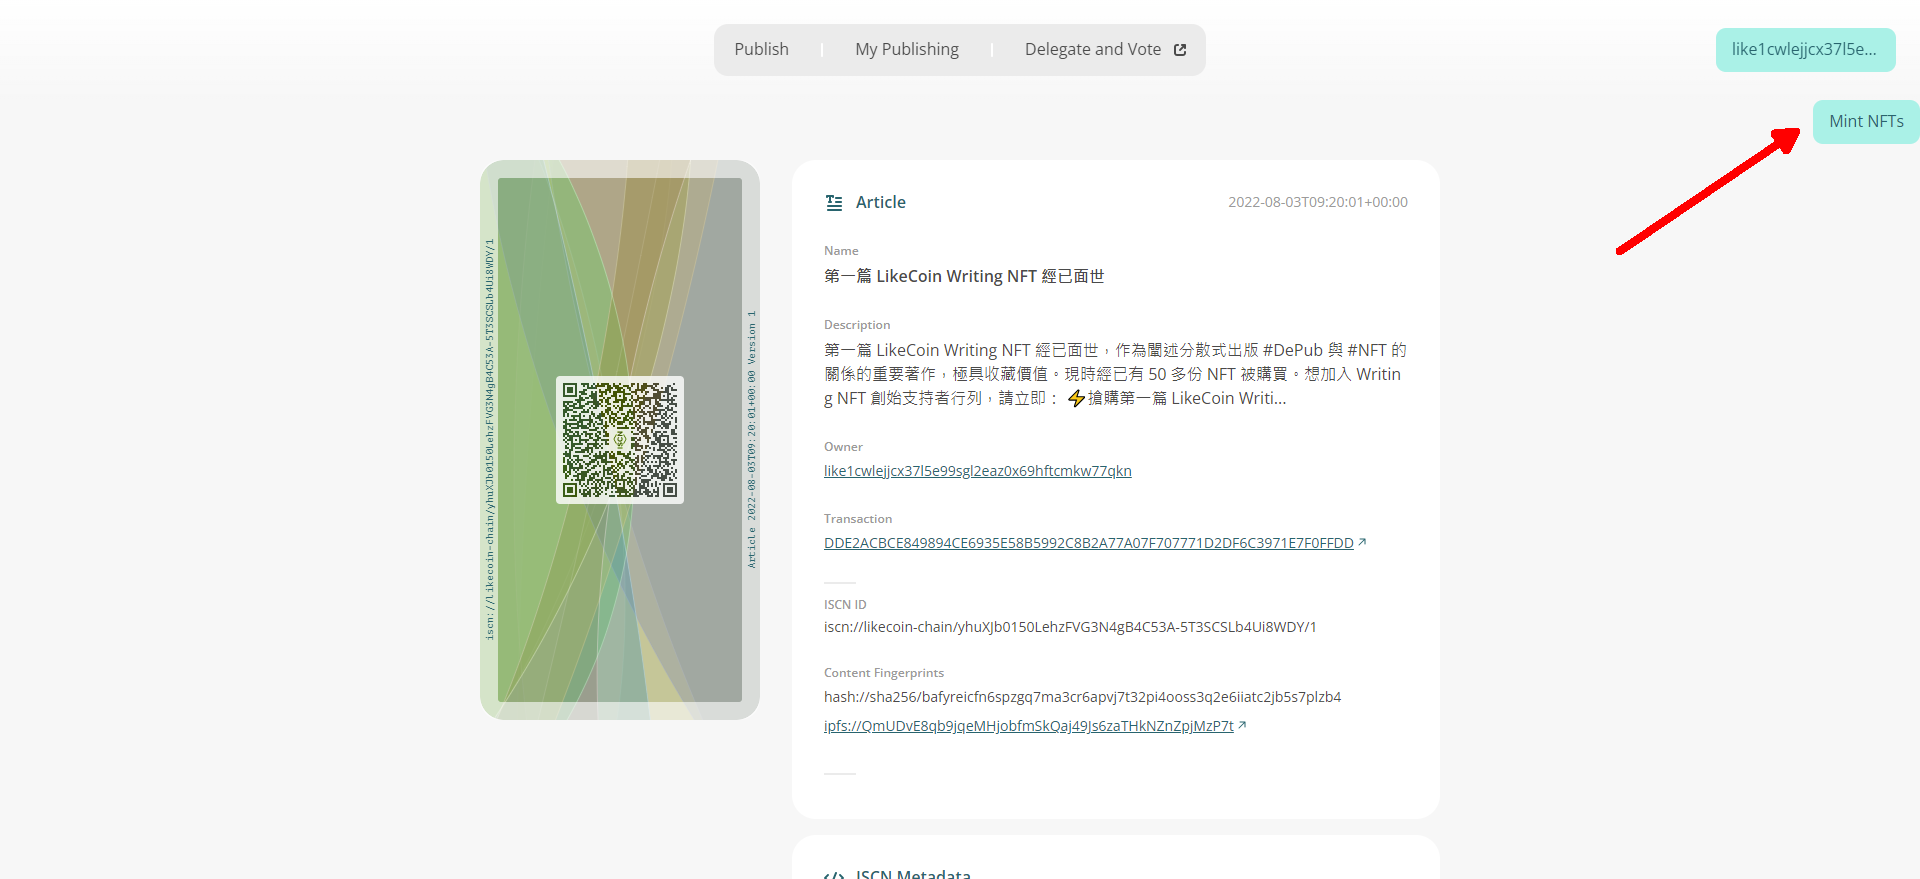Click the ISCN ID field label
Screen dimensions: 1920x879
point(845,605)
